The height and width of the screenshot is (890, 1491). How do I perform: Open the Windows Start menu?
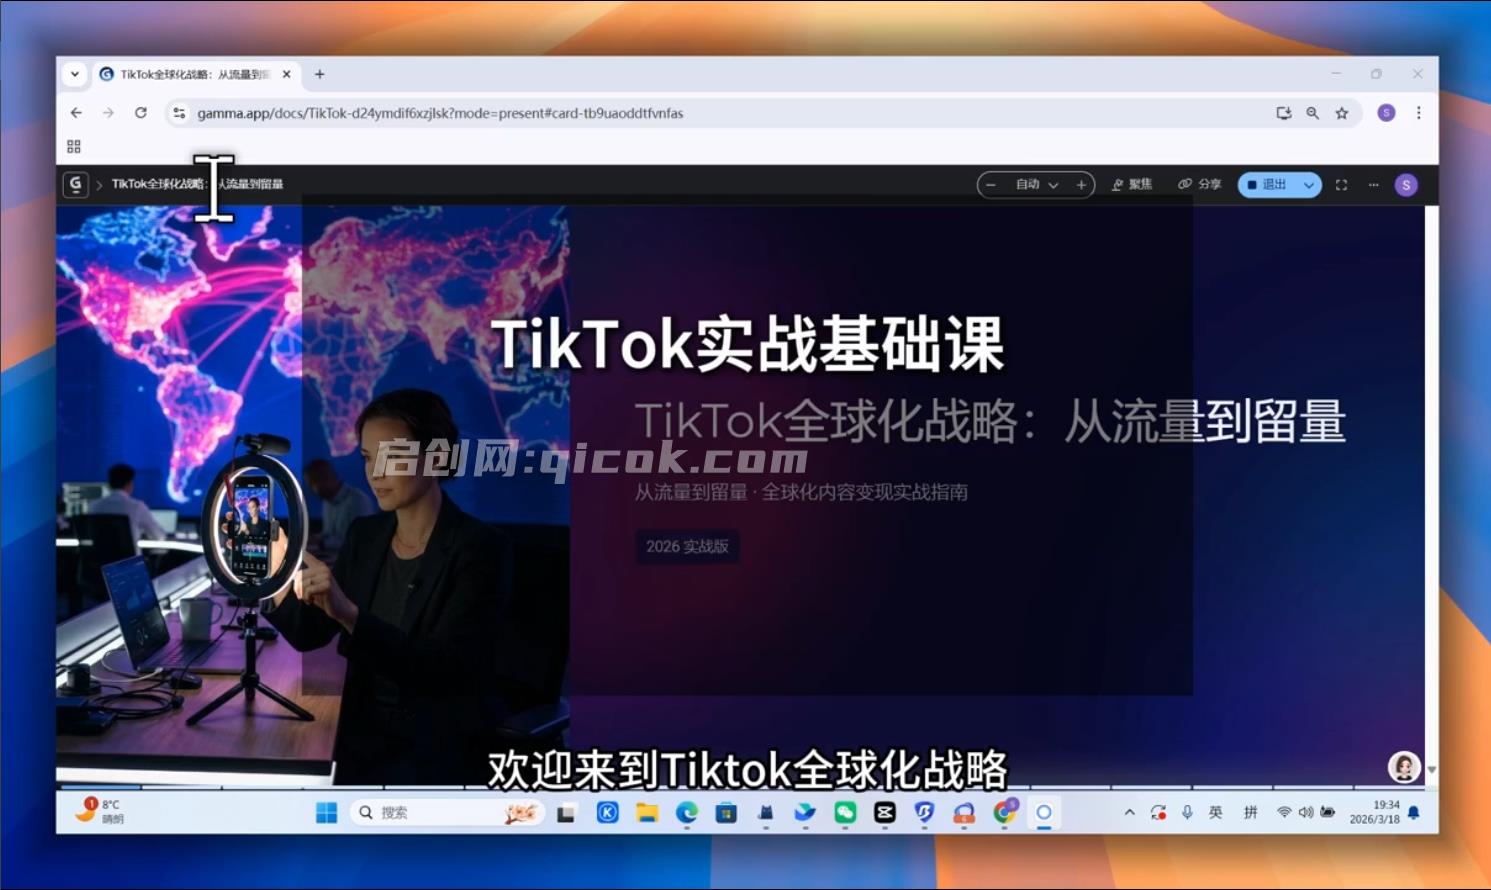tap(326, 813)
